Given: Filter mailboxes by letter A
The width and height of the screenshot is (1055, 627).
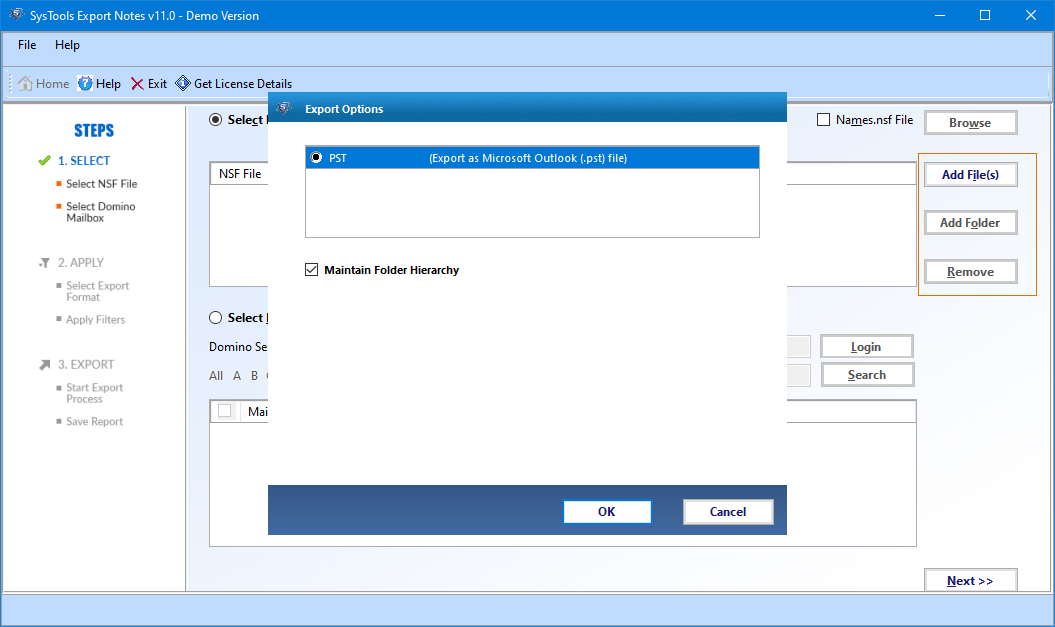Looking at the screenshot, I should tap(237, 375).
